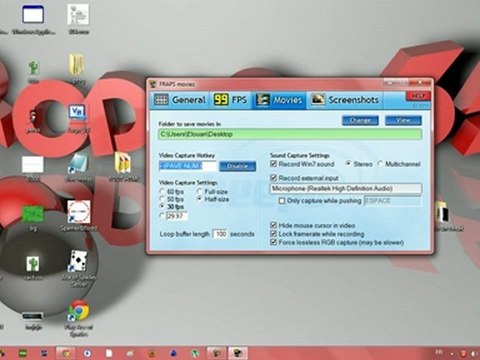
Task: Select the 50 fps radio button
Action: (162, 199)
